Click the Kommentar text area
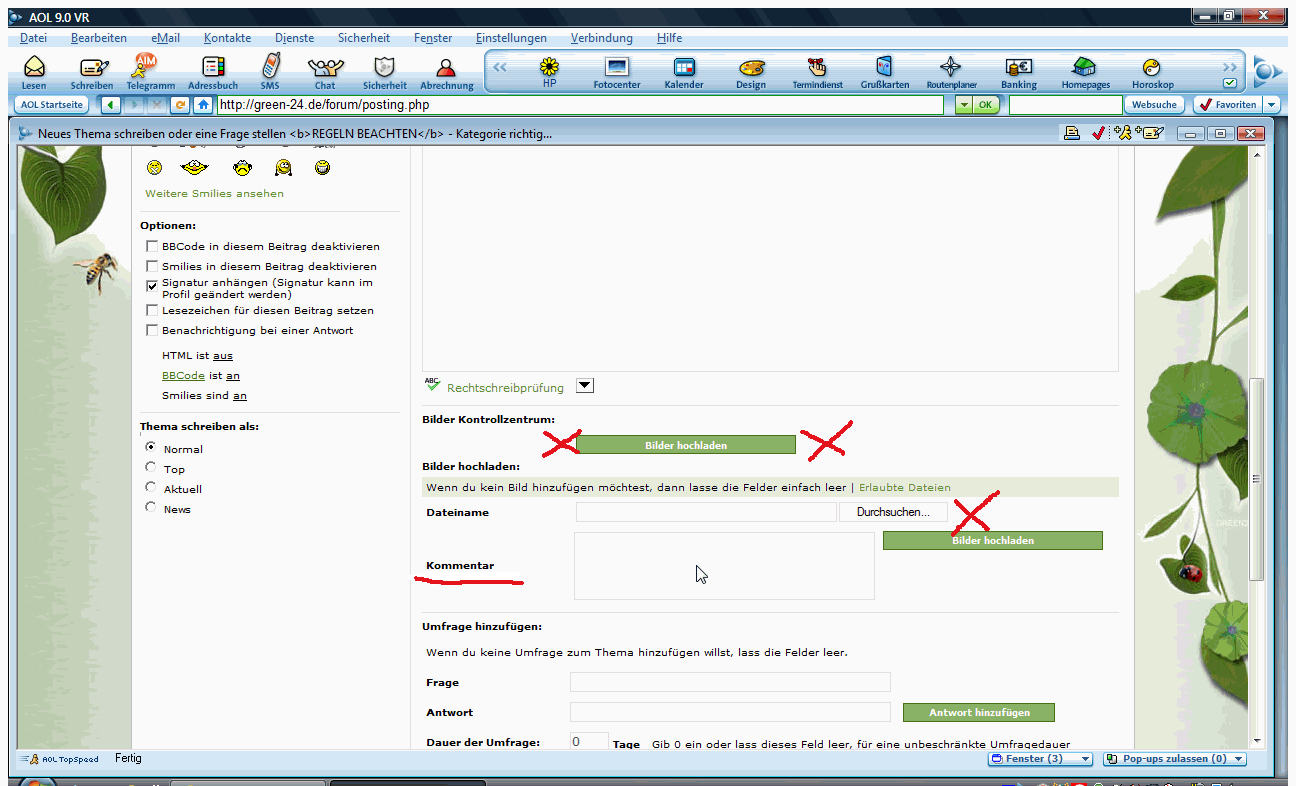 724,566
